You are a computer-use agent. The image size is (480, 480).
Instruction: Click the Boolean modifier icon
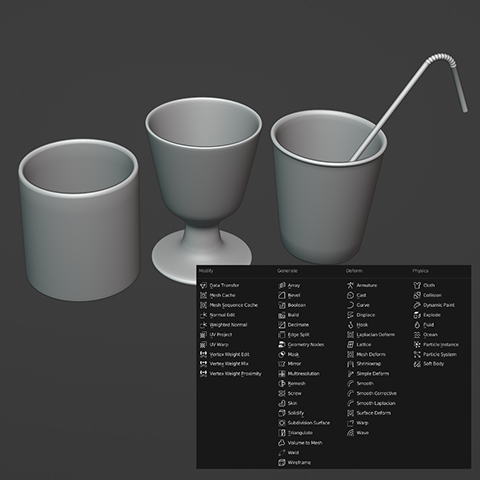click(x=282, y=305)
